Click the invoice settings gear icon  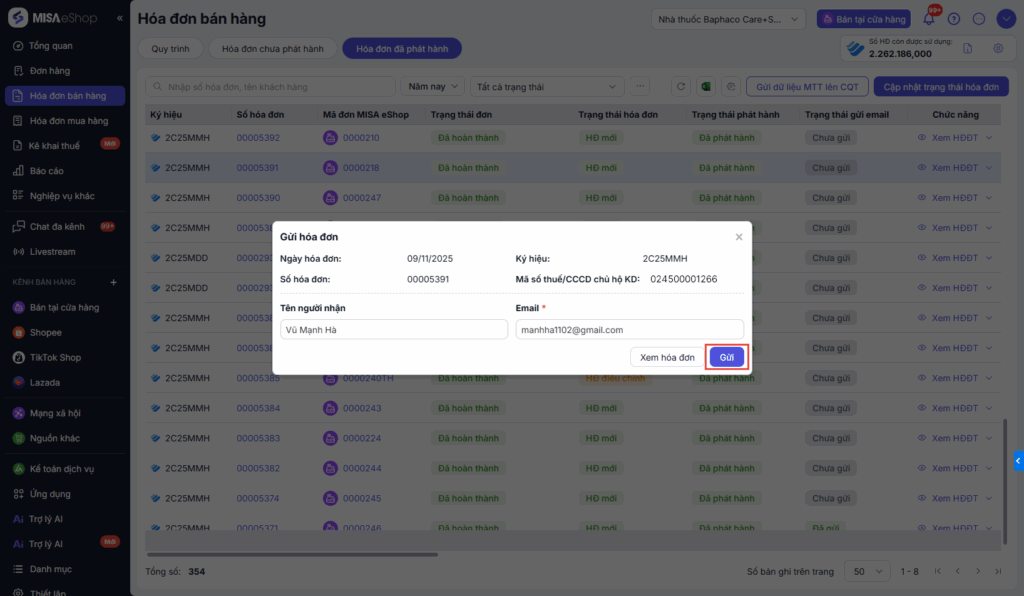click(x=998, y=48)
